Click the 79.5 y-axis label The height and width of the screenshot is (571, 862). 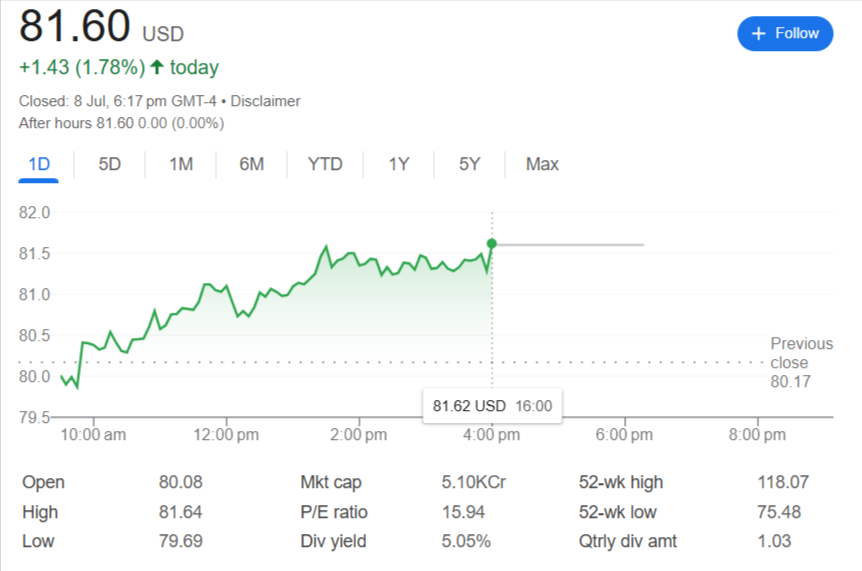pyautogui.click(x=34, y=417)
